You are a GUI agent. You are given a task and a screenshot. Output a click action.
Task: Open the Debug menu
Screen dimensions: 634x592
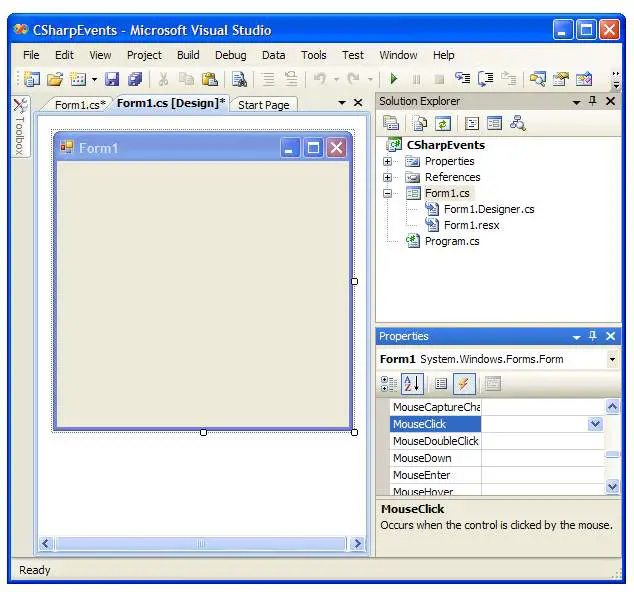click(230, 55)
